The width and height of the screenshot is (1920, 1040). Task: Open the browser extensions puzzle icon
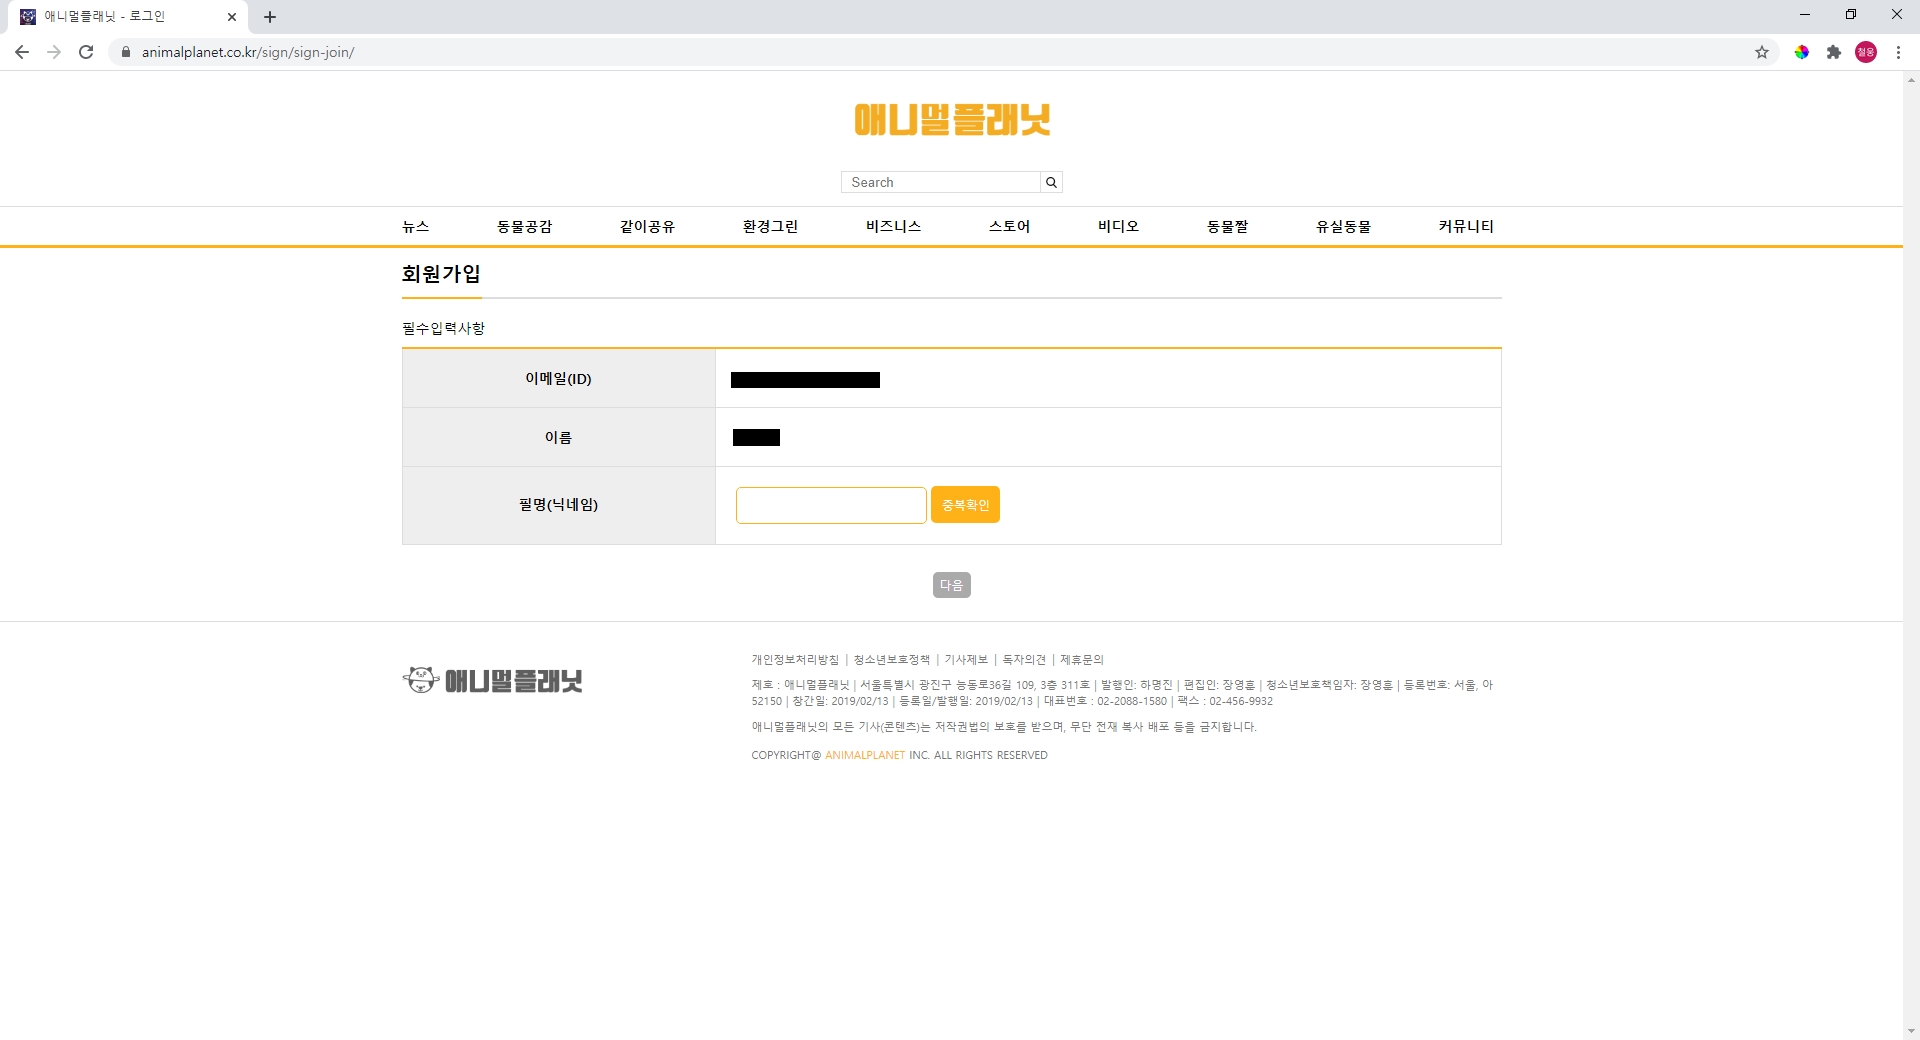click(x=1834, y=52)
